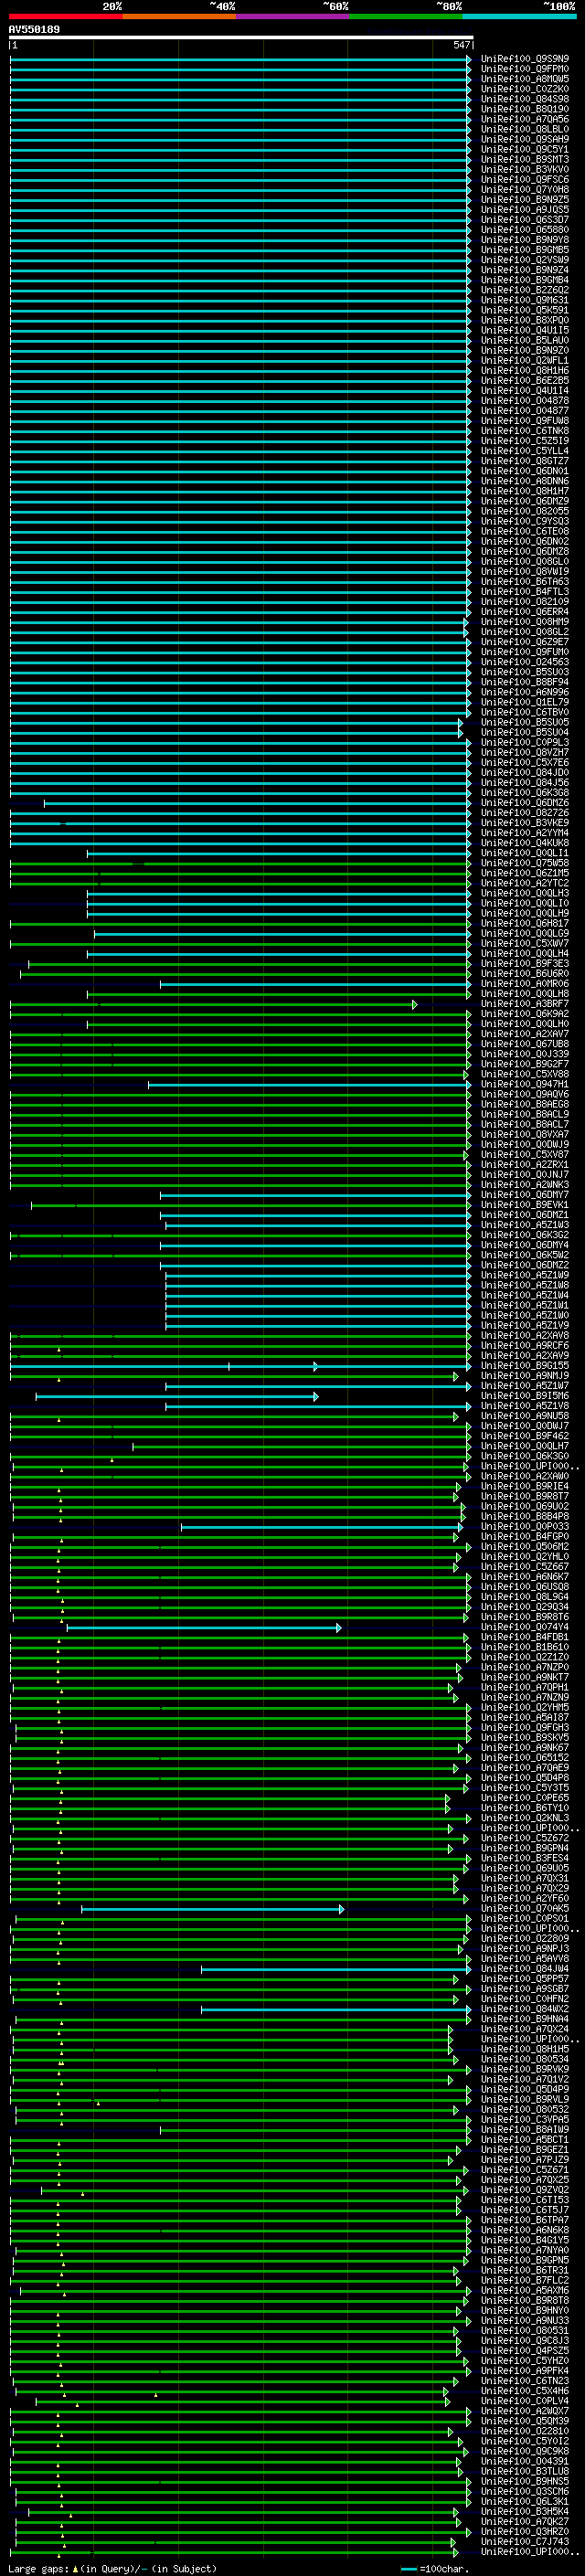Select the label UniRef100_A2ZRX1
The width and height of the screenshot is (585, 2576).
pyautogui.click(x=525, y=1165)
